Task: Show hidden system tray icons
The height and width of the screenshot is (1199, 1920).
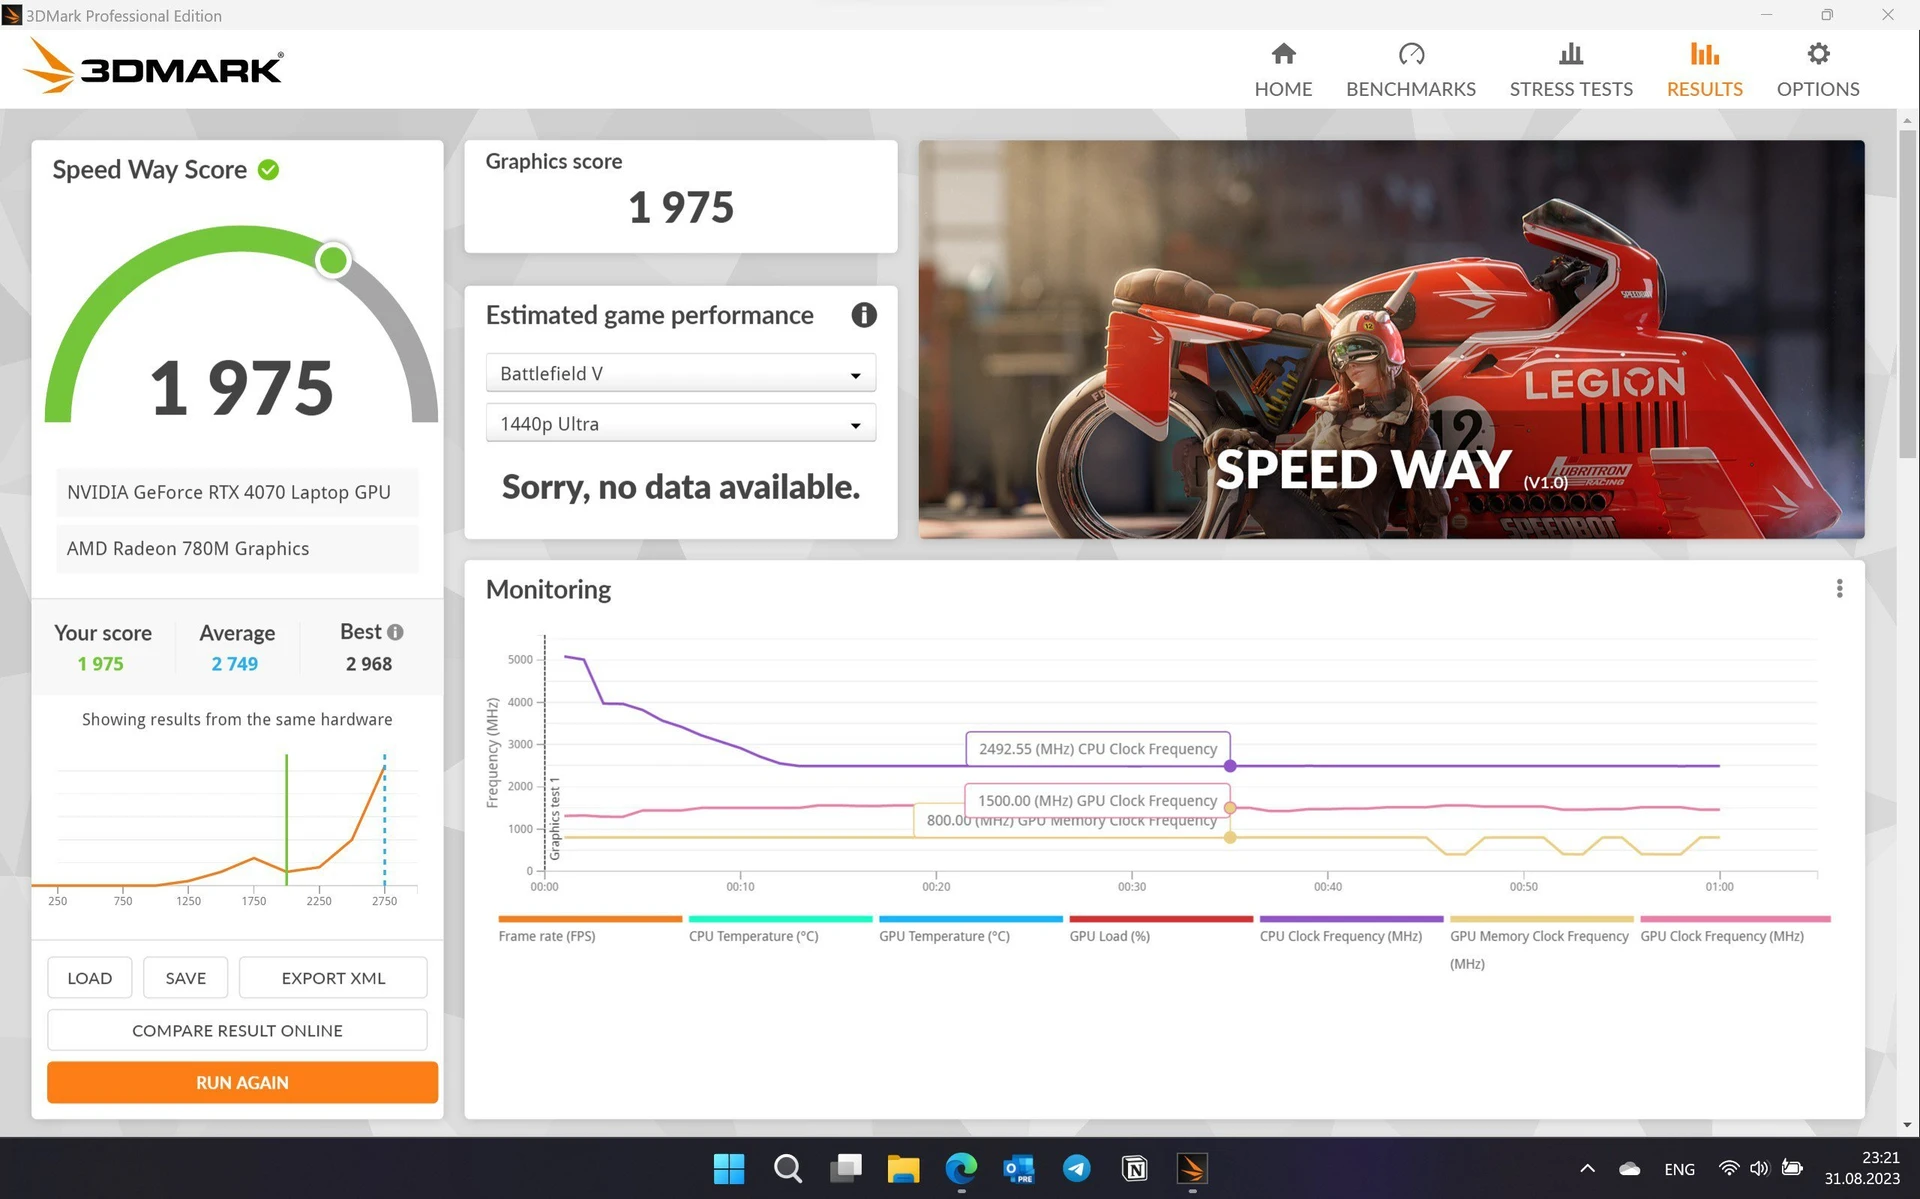Action: pyautogui.click(x=1587, y=1168)
